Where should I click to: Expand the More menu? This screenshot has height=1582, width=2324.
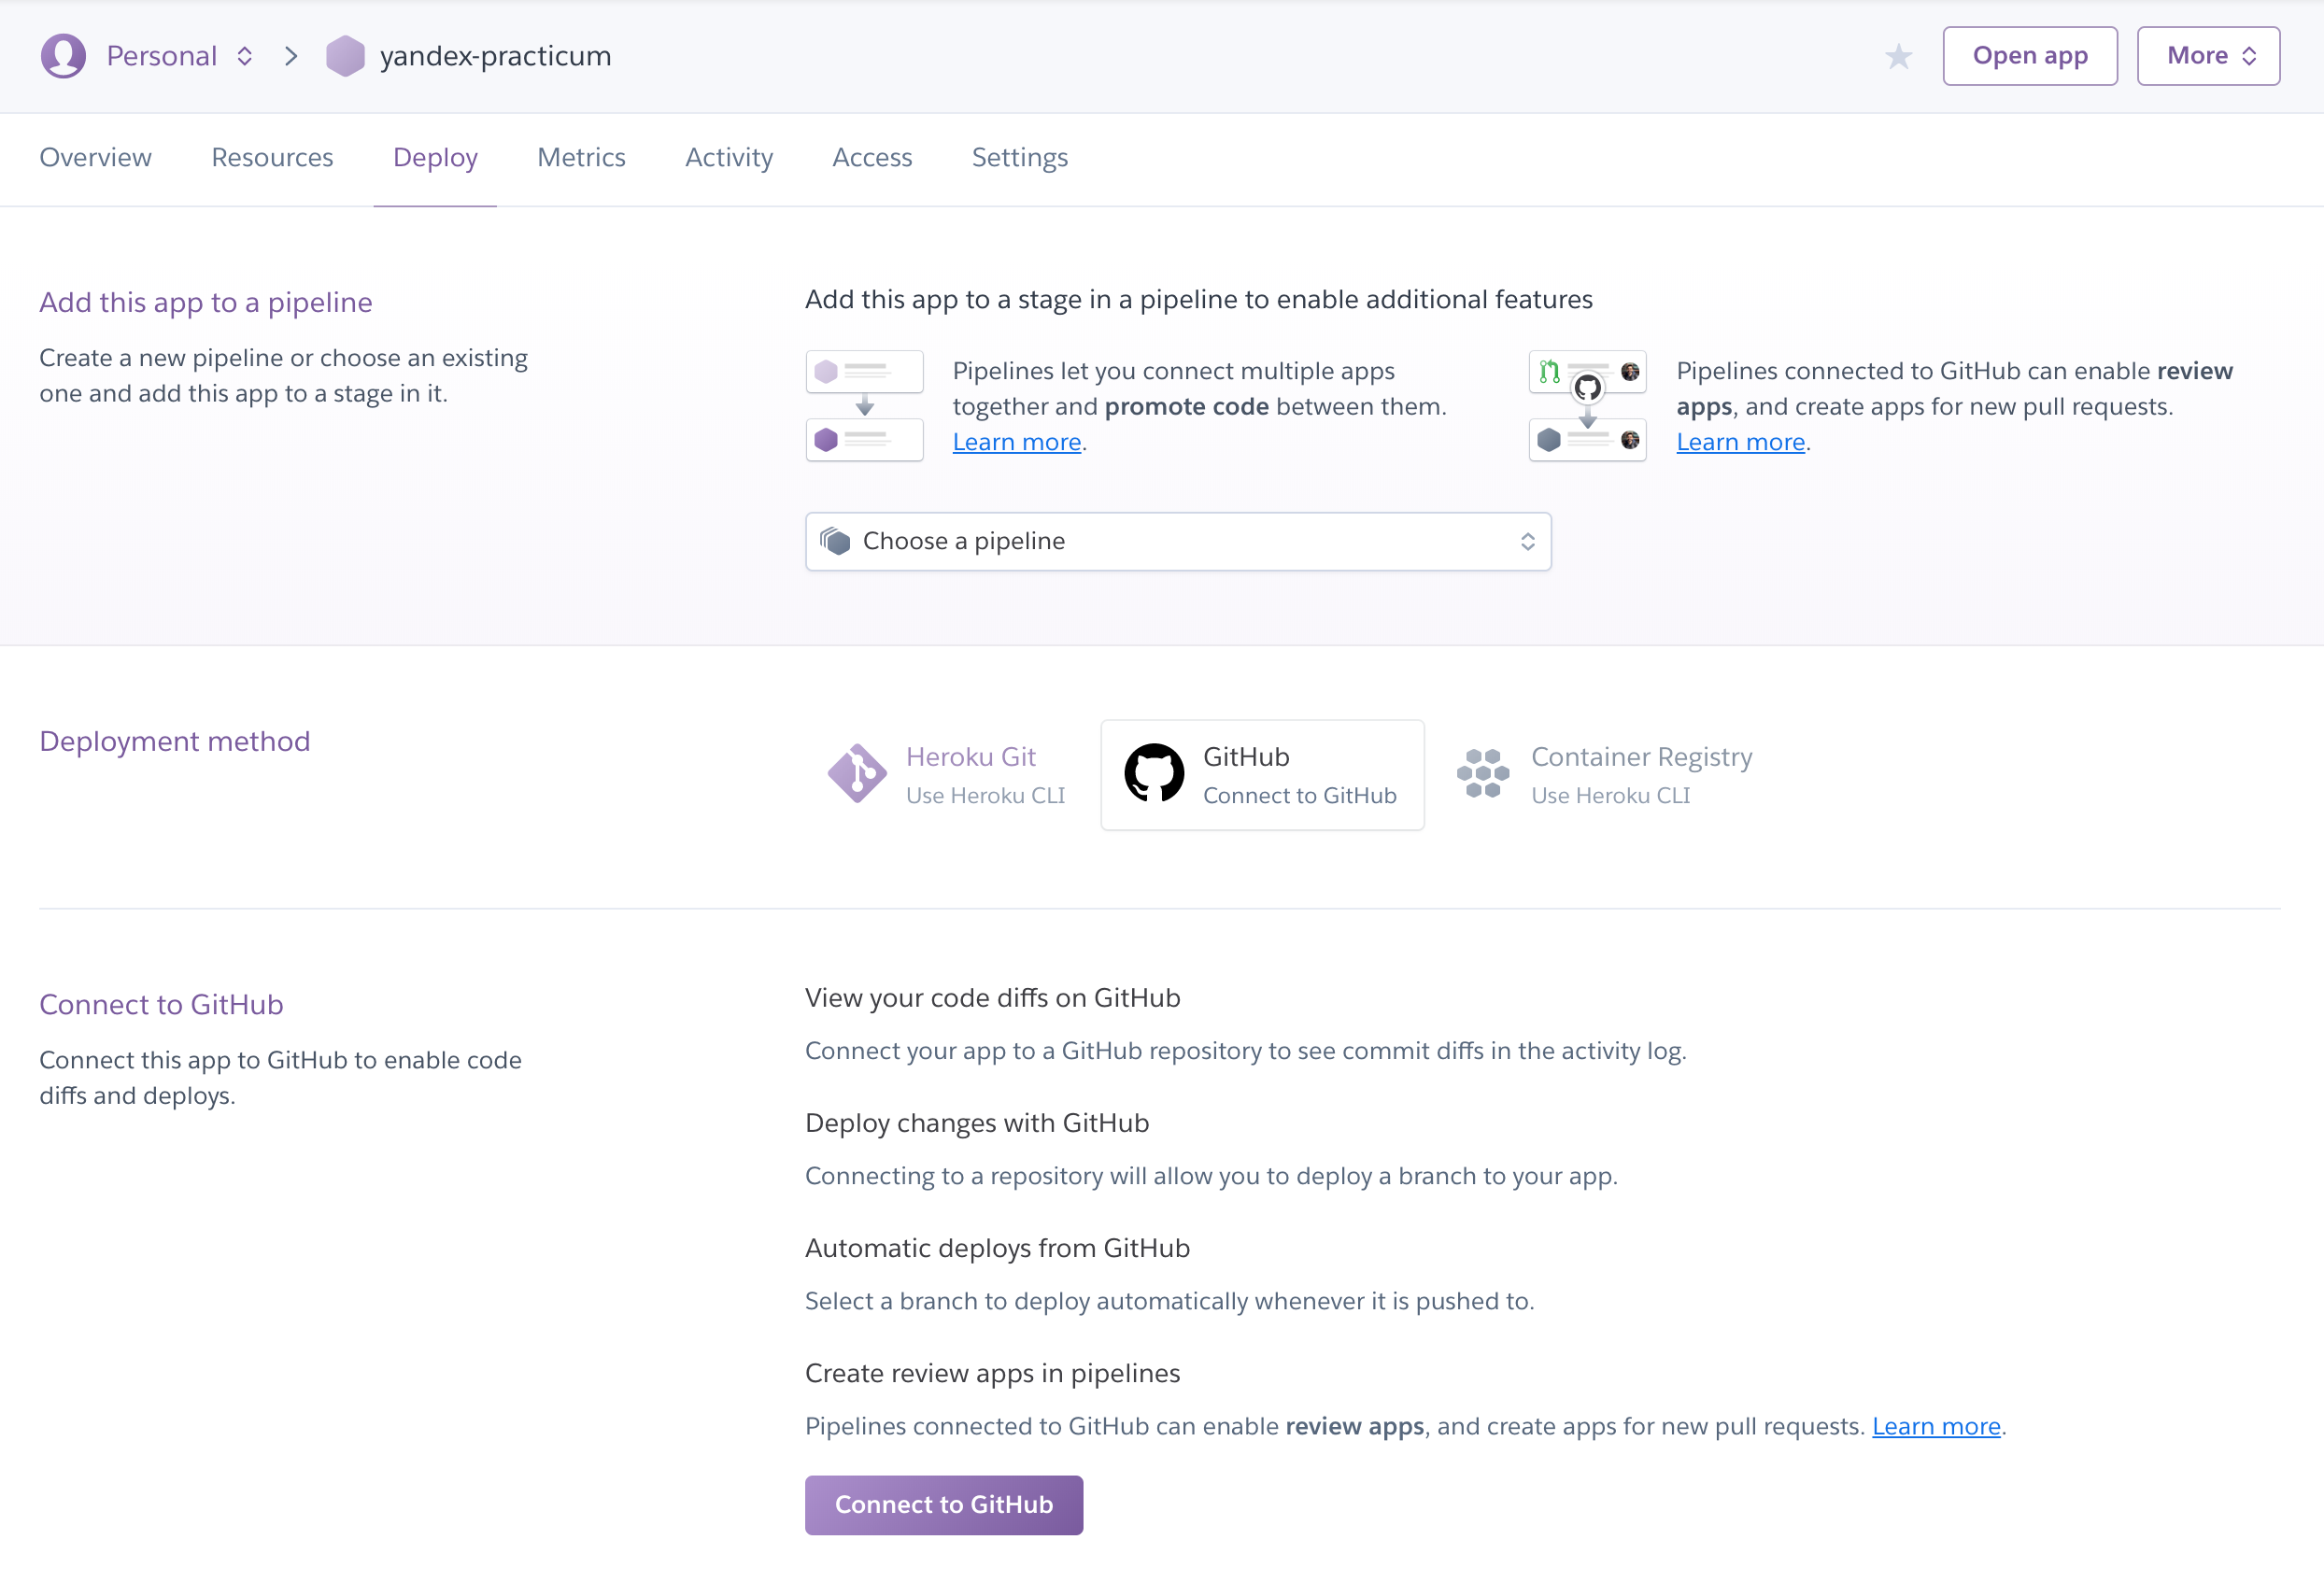[2208, 56]
